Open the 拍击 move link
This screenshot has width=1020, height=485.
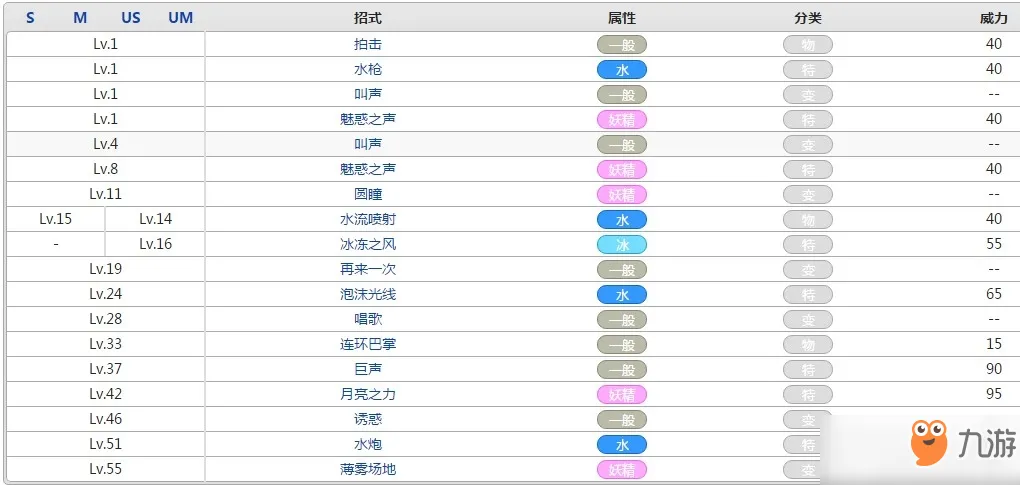368,45
